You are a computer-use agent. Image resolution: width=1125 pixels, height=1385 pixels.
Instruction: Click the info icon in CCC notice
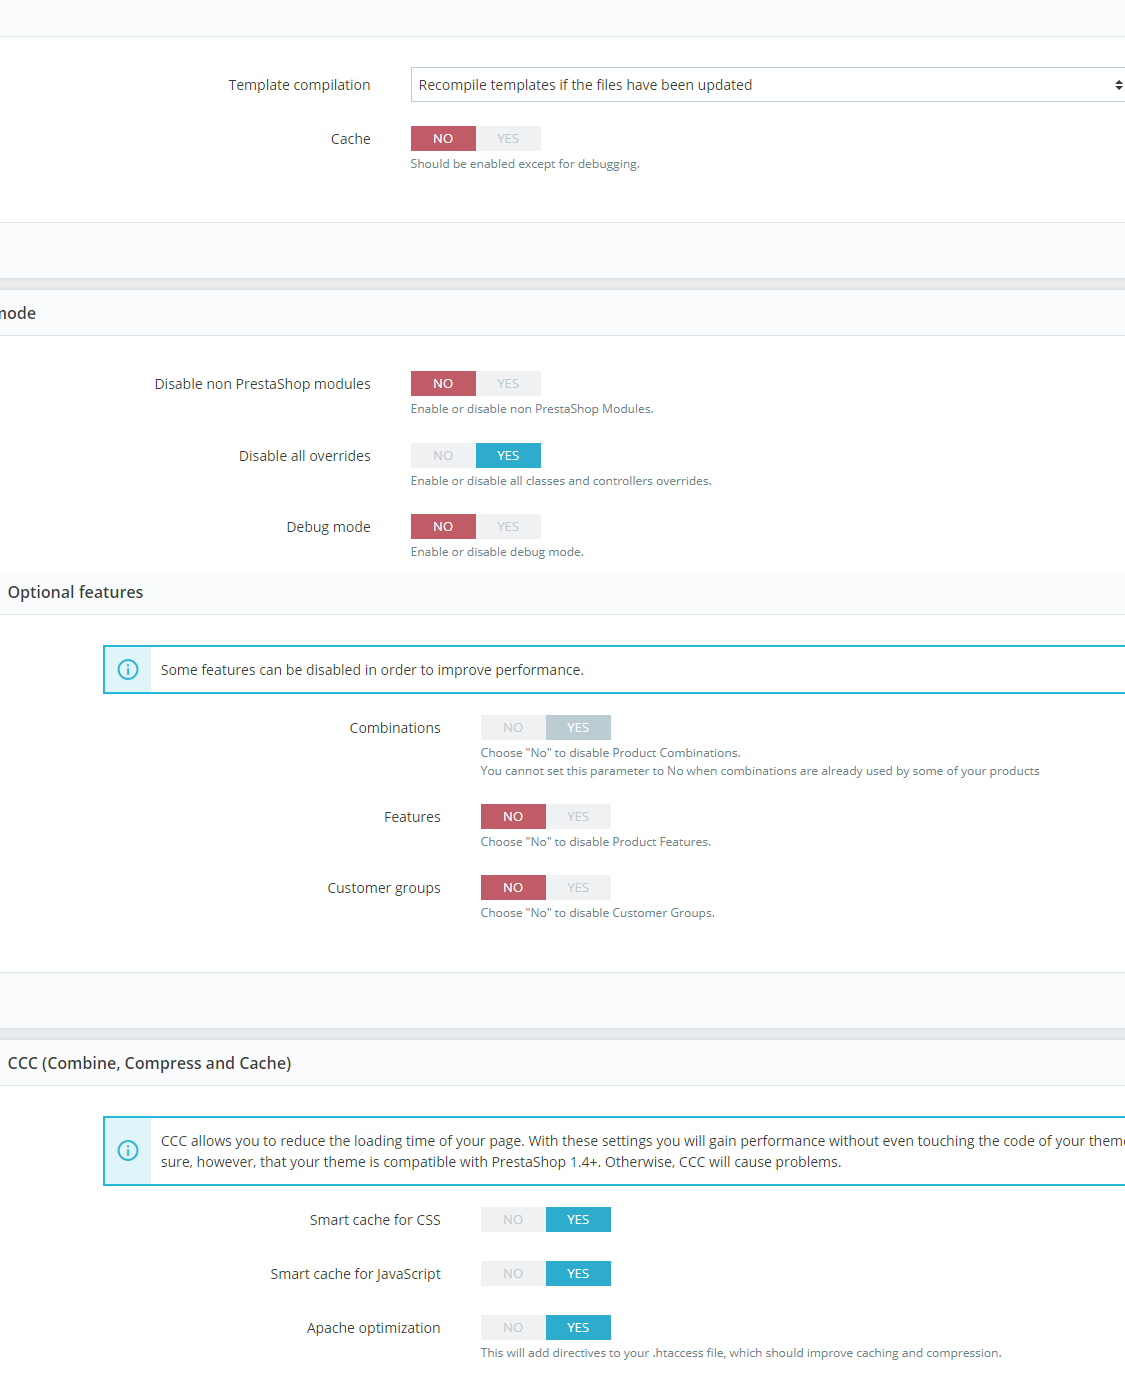(128, 1151)
